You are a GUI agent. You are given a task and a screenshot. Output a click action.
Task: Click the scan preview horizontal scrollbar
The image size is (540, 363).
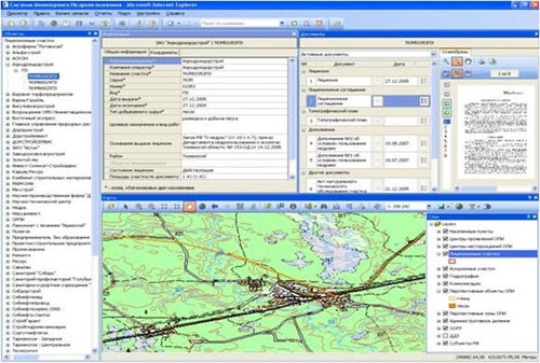(x=496, y=188)
